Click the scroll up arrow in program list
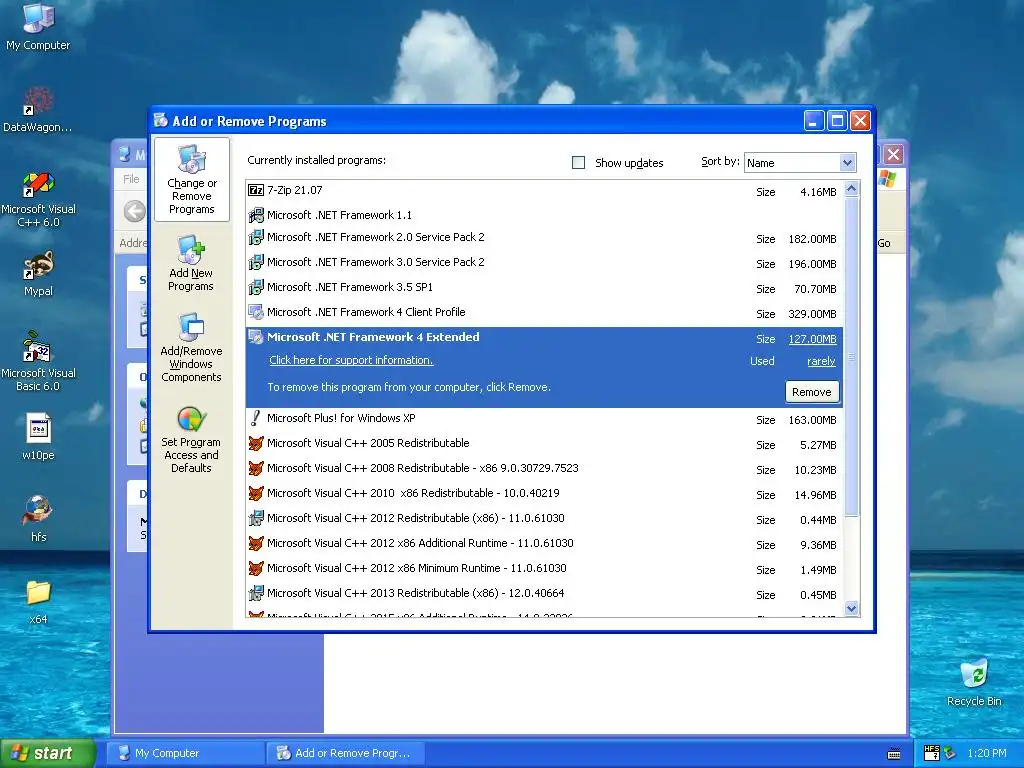This screenshot has height=768, width=1024. click(851, 189)
